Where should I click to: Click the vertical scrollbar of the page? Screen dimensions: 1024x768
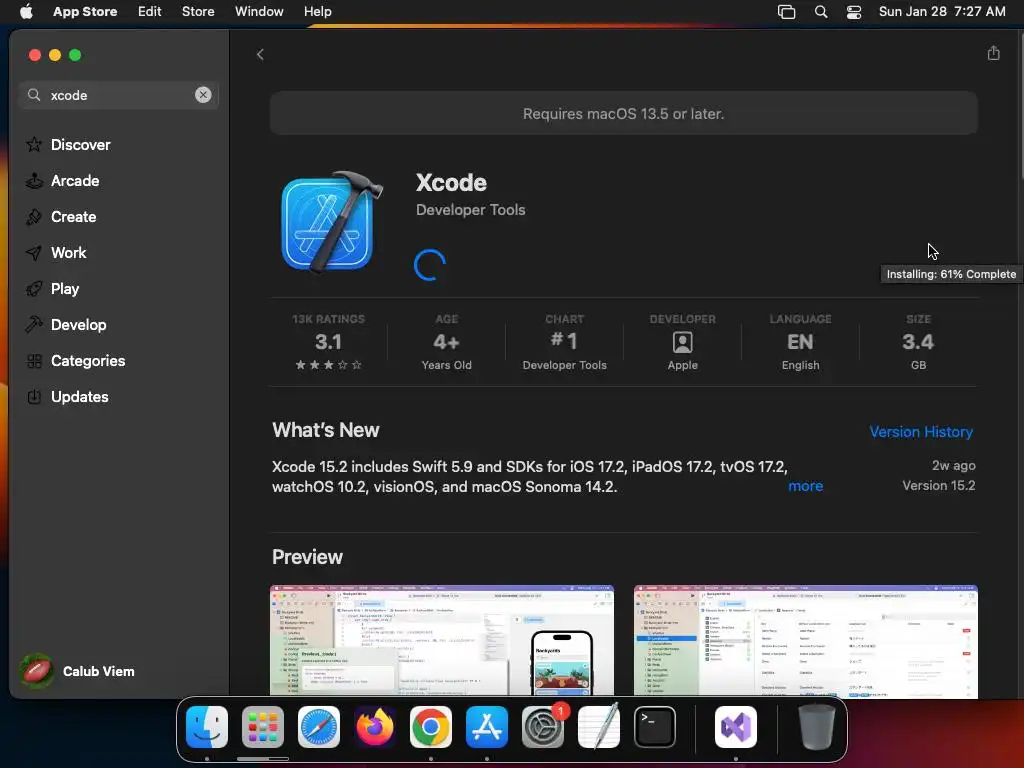[x=1020, y=104]
